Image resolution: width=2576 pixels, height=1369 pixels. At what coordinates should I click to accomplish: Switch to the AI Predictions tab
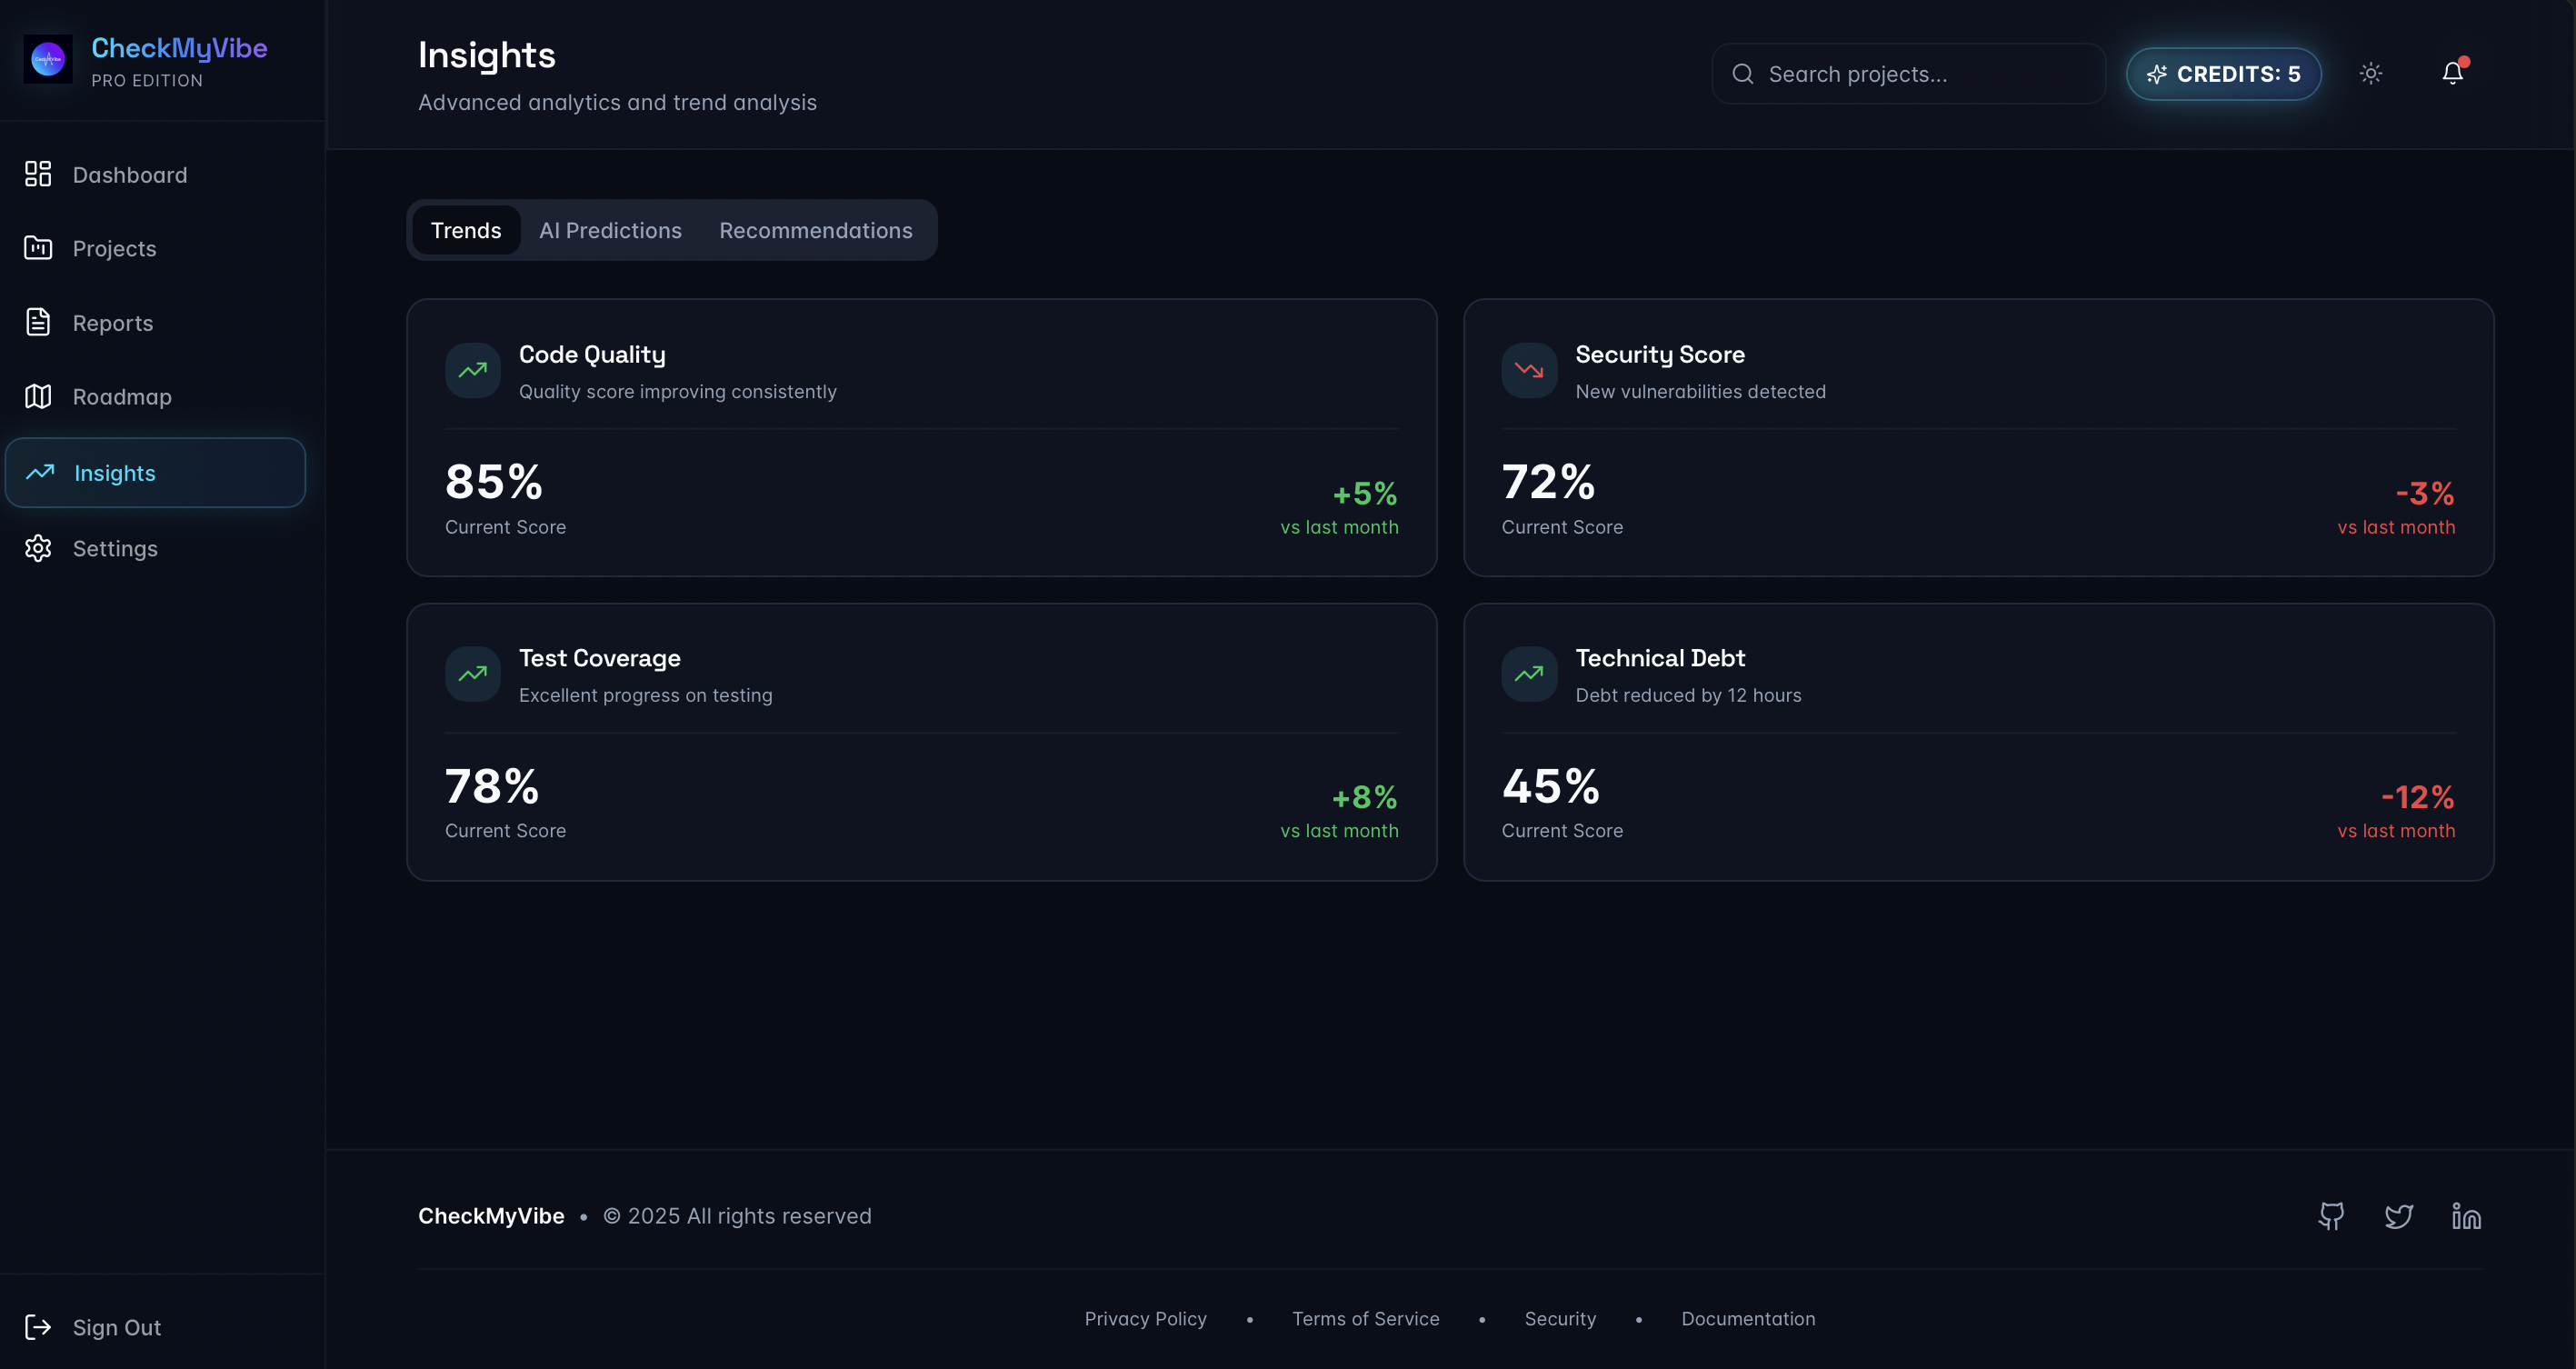610,230
